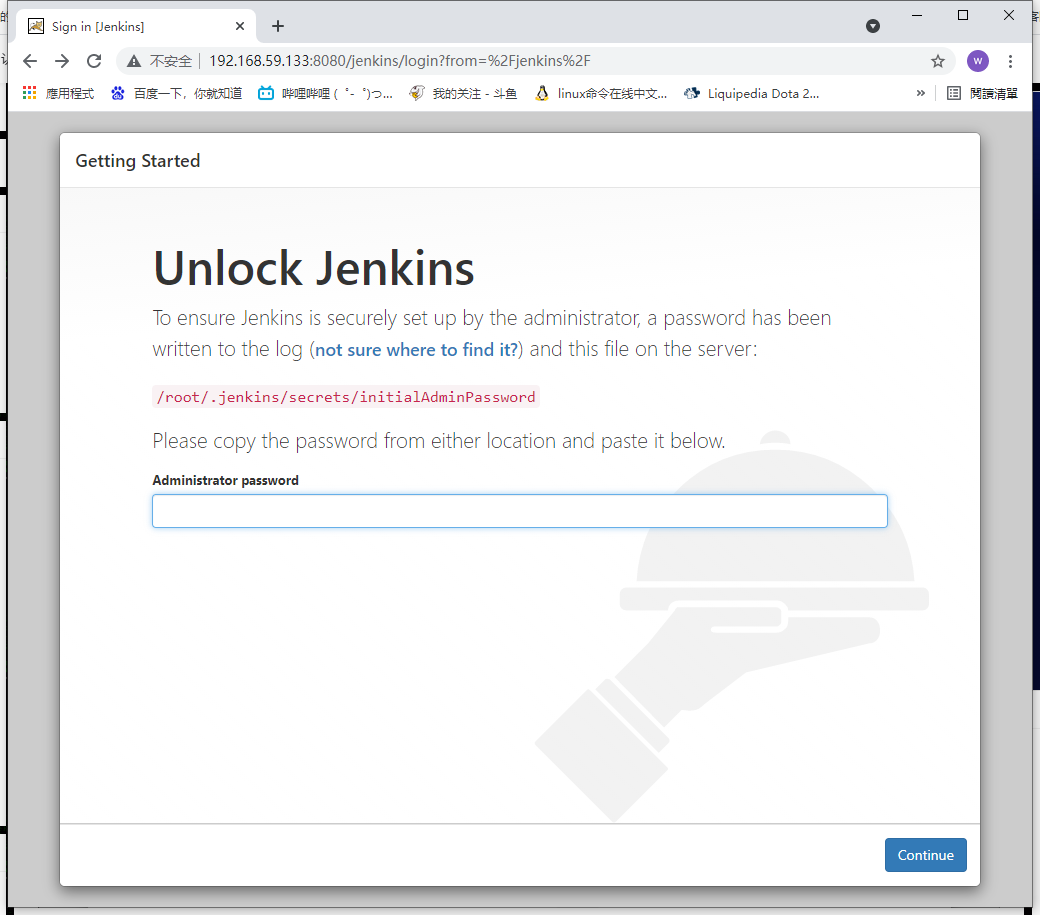The image size is (1040, 915).
Task: Open Chrome's three-dot menu
Action: (1010, 61)
